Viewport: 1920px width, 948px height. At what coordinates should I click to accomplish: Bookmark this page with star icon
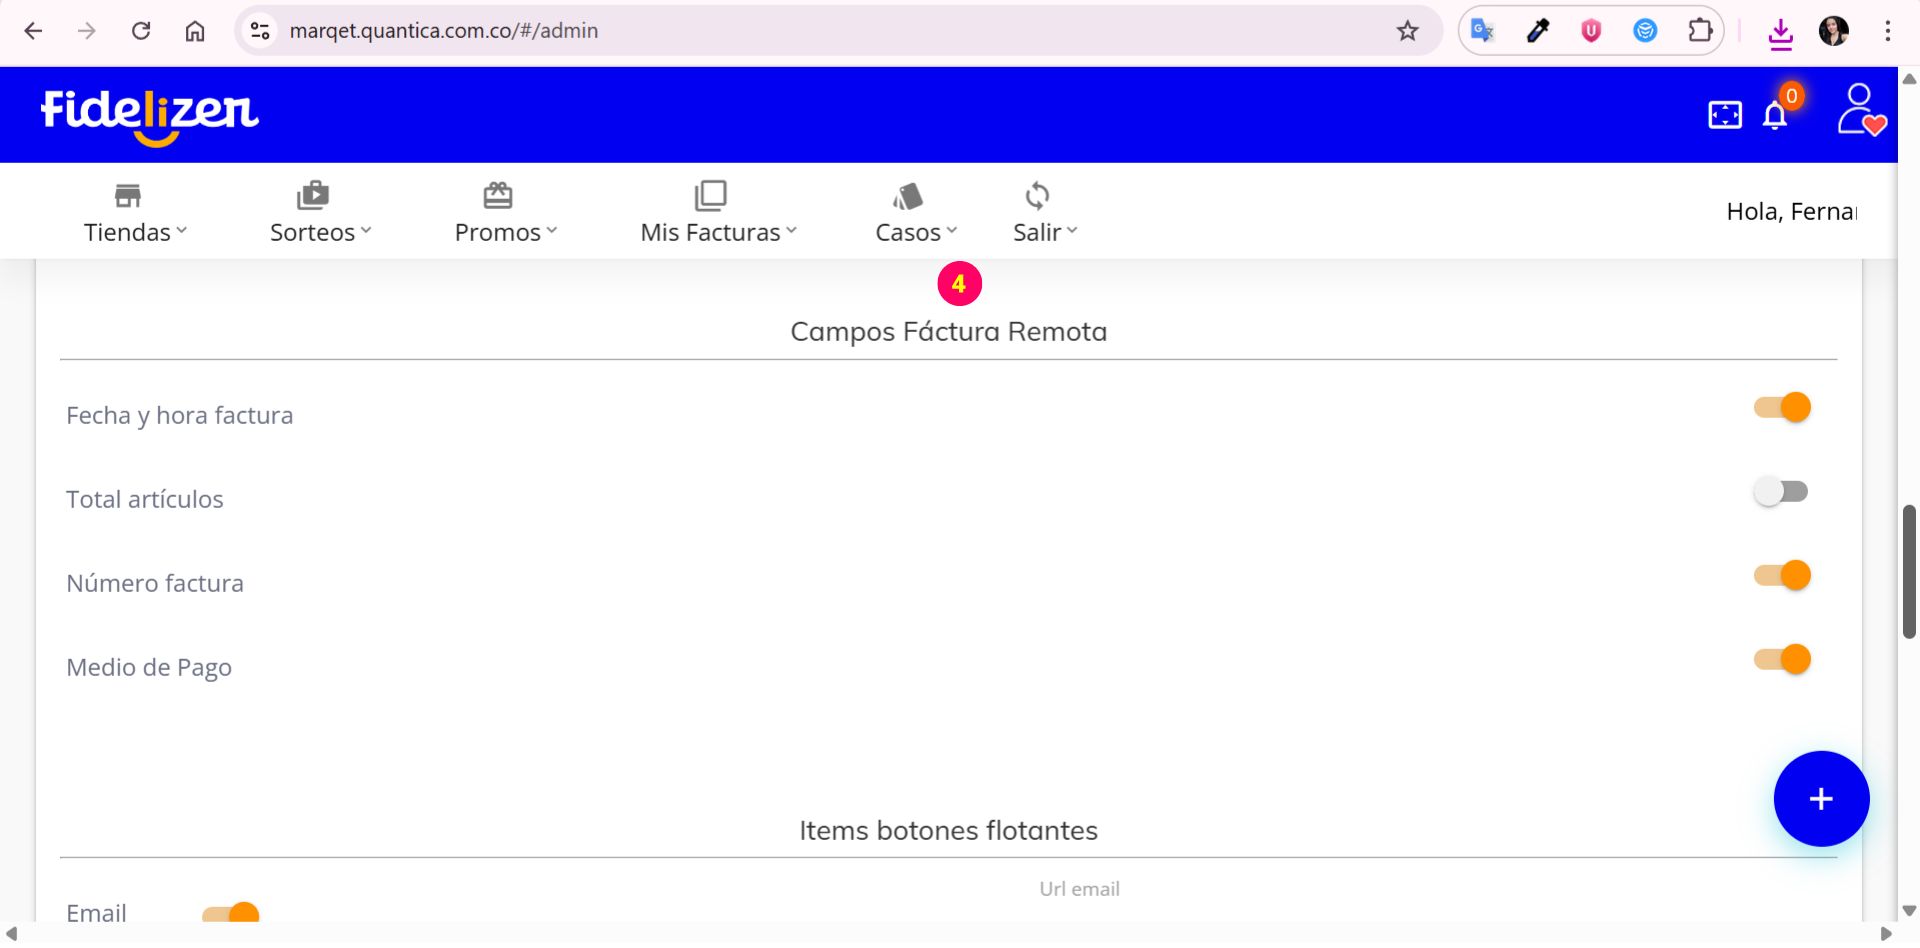tap(1408, 31)
